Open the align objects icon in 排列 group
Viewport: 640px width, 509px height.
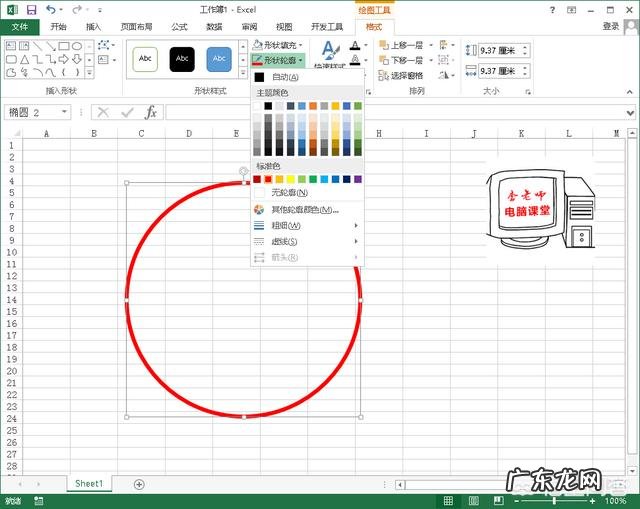[x=443, y=44]
